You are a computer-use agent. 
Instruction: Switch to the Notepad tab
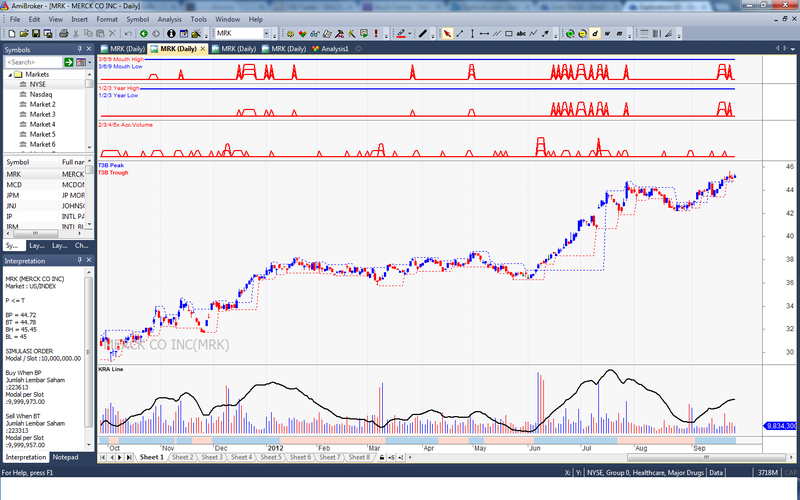click(x=65, y=457)
